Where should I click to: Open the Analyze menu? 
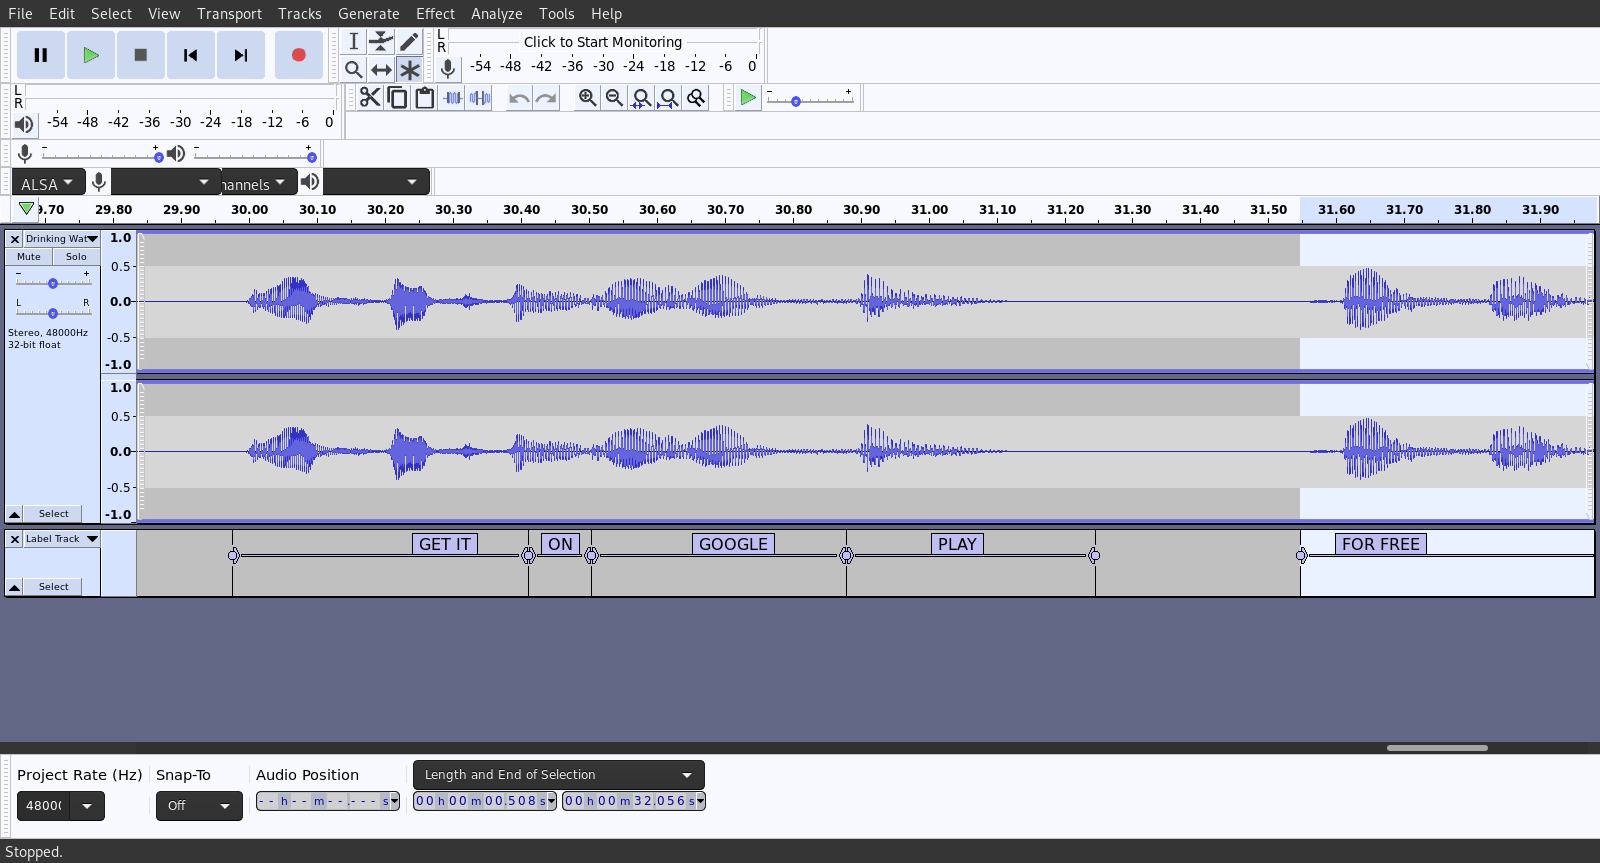[x=497, y=14]
